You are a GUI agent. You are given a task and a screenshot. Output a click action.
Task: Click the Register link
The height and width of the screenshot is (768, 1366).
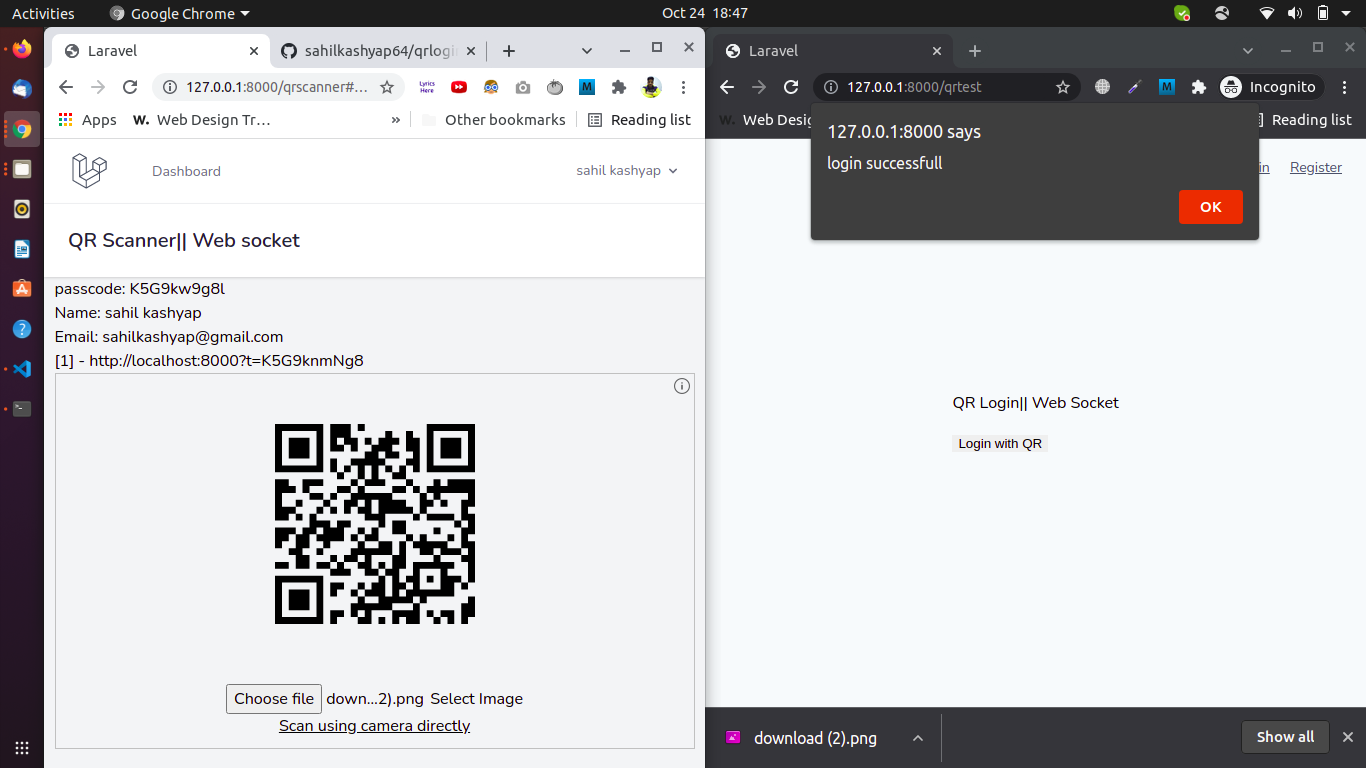point(1316,168)
